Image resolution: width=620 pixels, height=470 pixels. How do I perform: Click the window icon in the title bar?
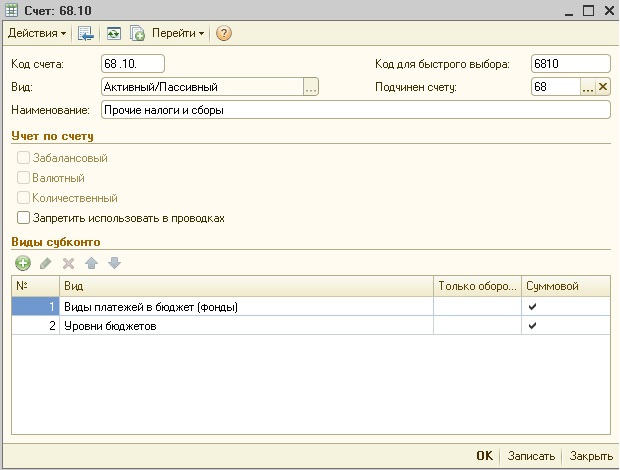coord(11,10)
